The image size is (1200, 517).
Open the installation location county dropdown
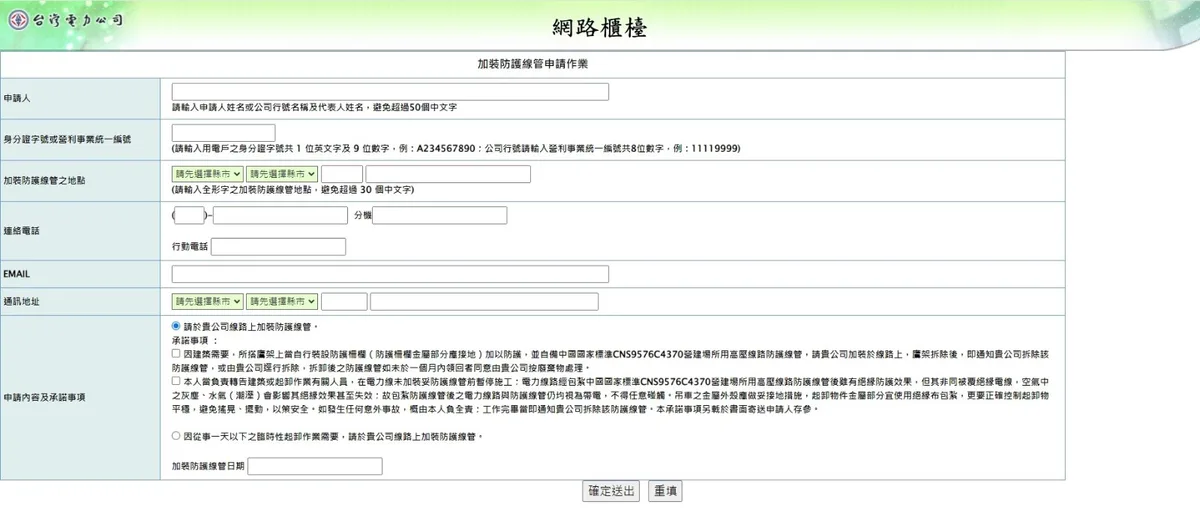point(208,174)
